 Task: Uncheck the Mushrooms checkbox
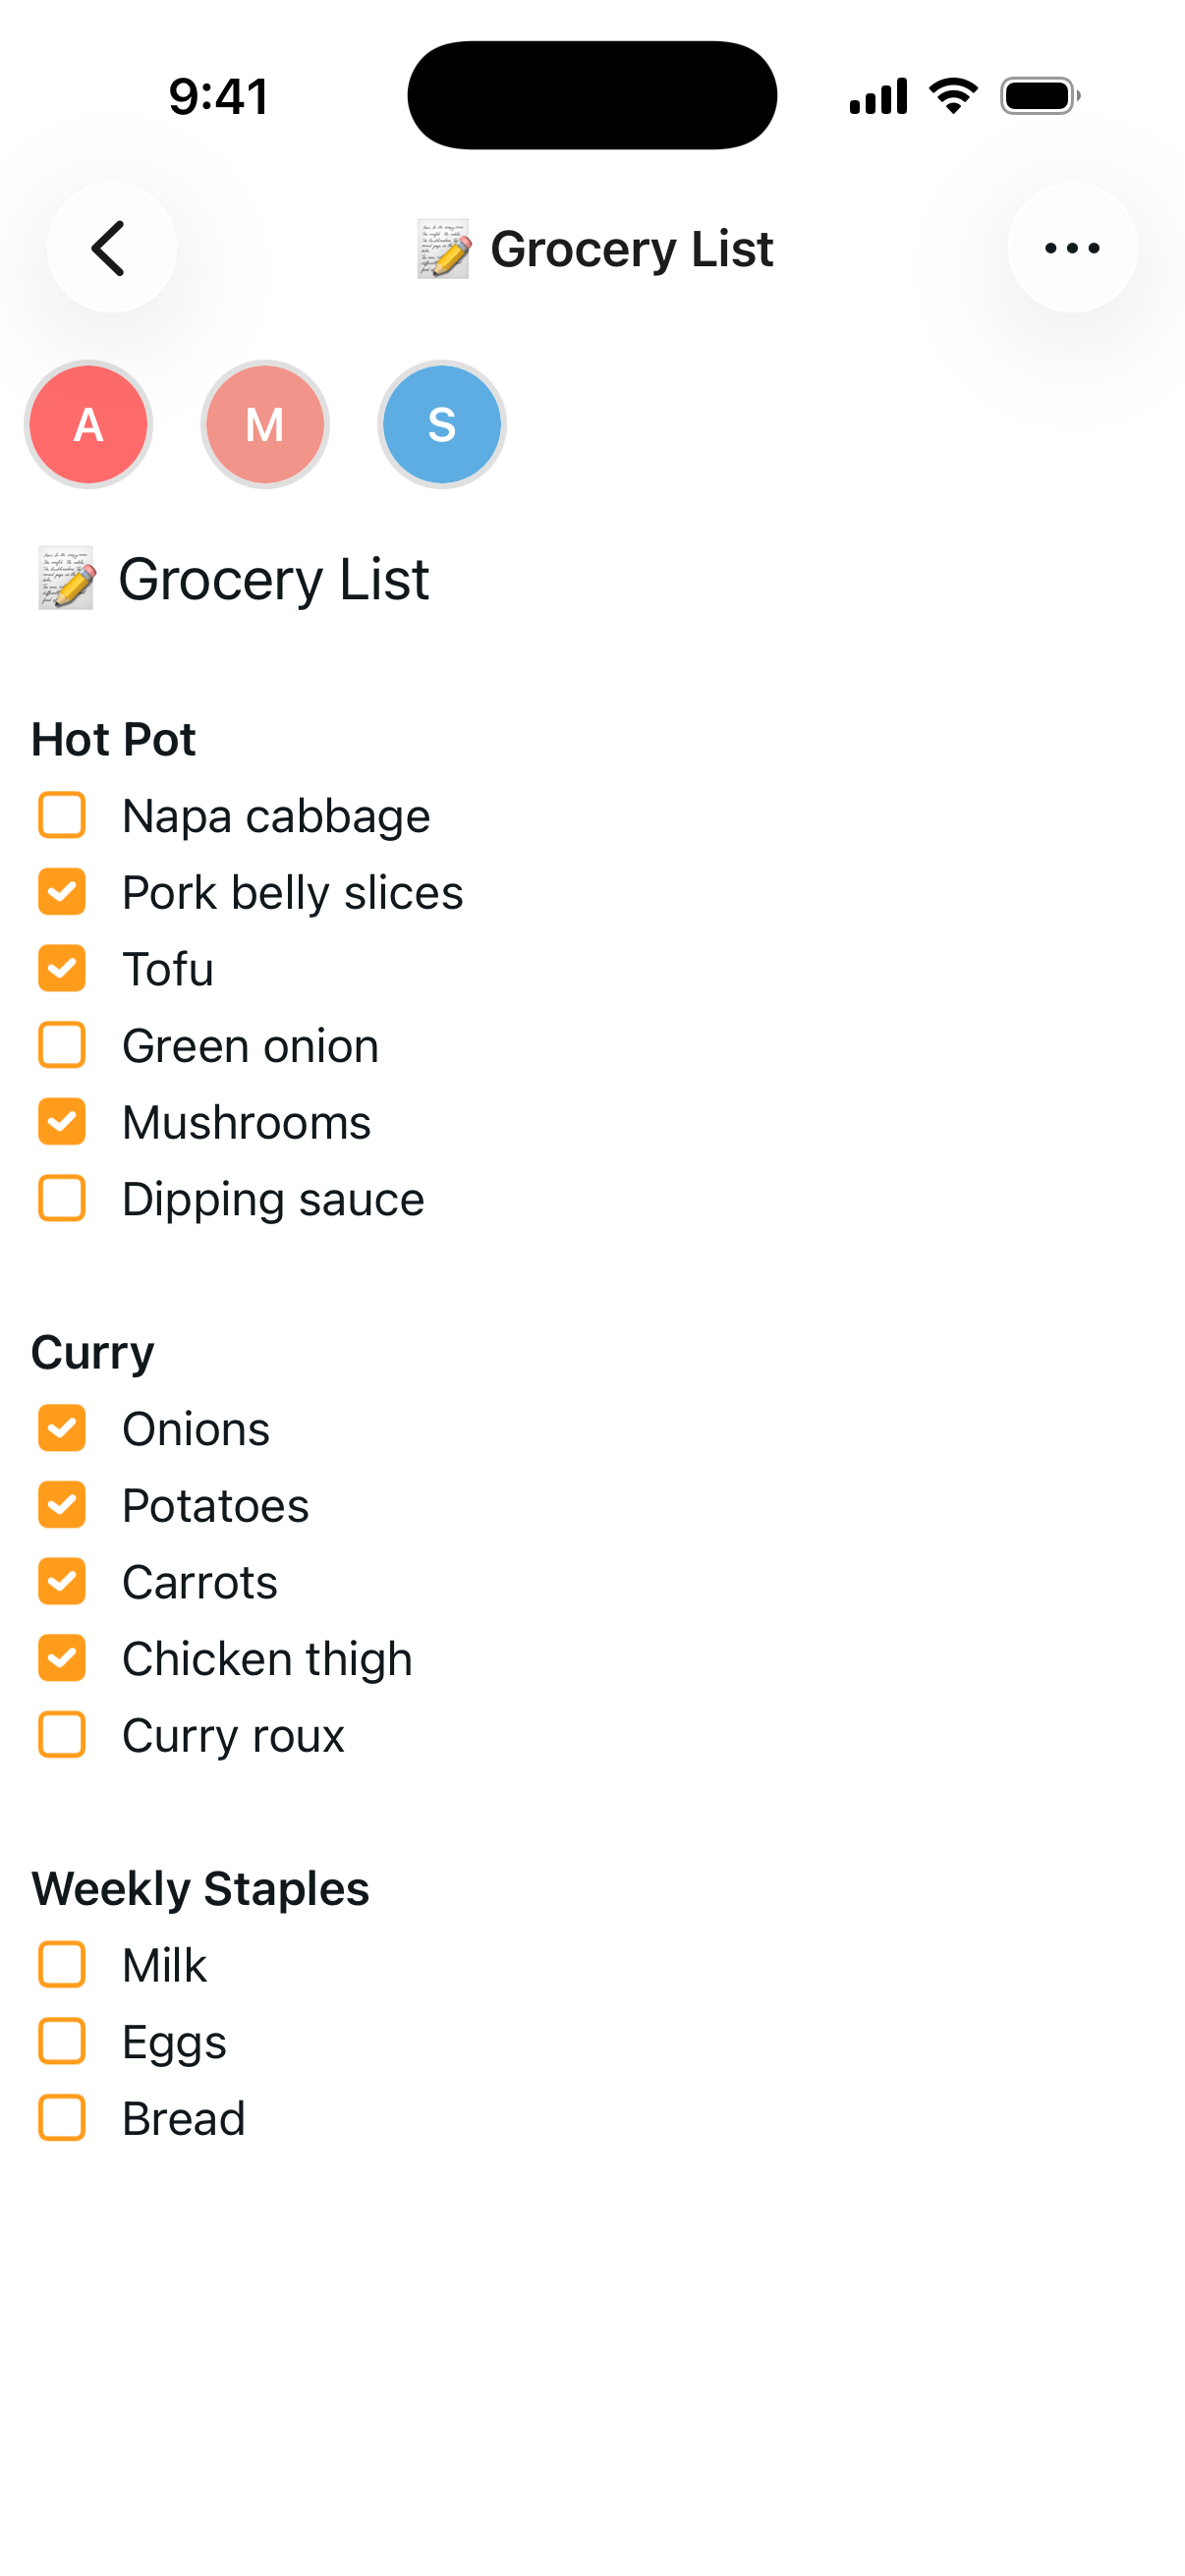[x=62, y=1122]
